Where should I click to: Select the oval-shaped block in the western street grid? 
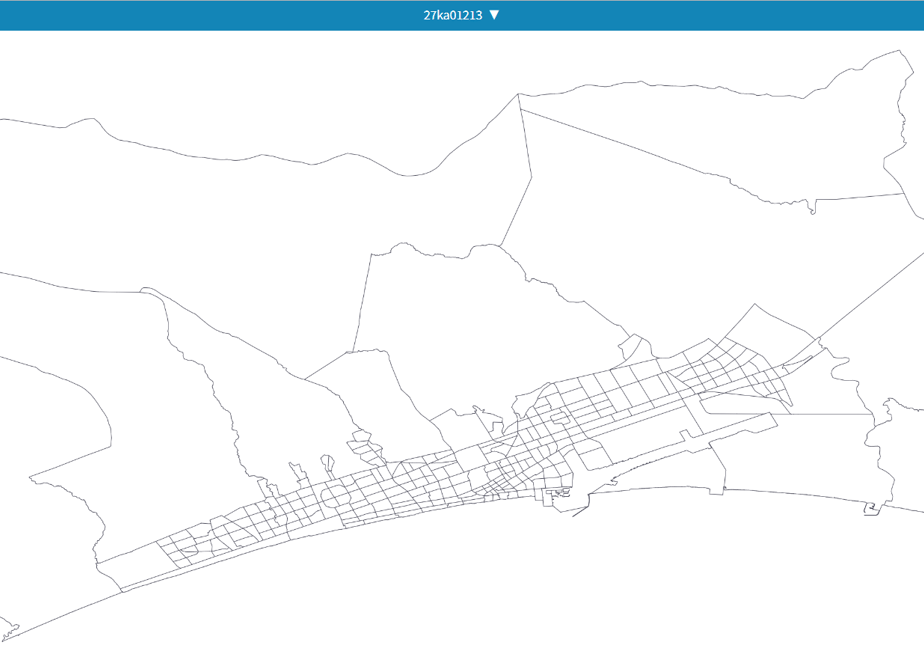(x=336, y=496)
